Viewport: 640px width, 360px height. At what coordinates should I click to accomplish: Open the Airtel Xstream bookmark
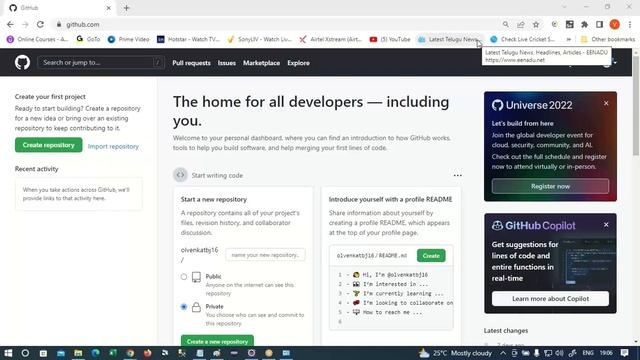pyautogui.click(x=331, y=39)
